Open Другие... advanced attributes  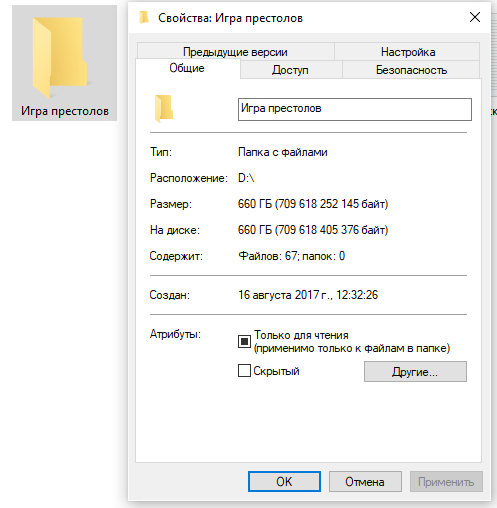[415, 371]
